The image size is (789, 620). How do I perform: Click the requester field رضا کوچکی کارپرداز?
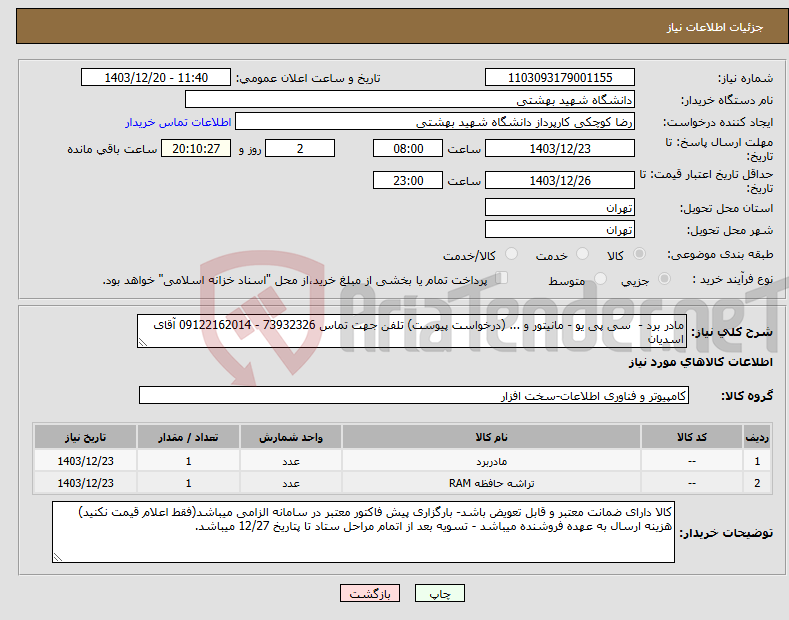(435, 122)
